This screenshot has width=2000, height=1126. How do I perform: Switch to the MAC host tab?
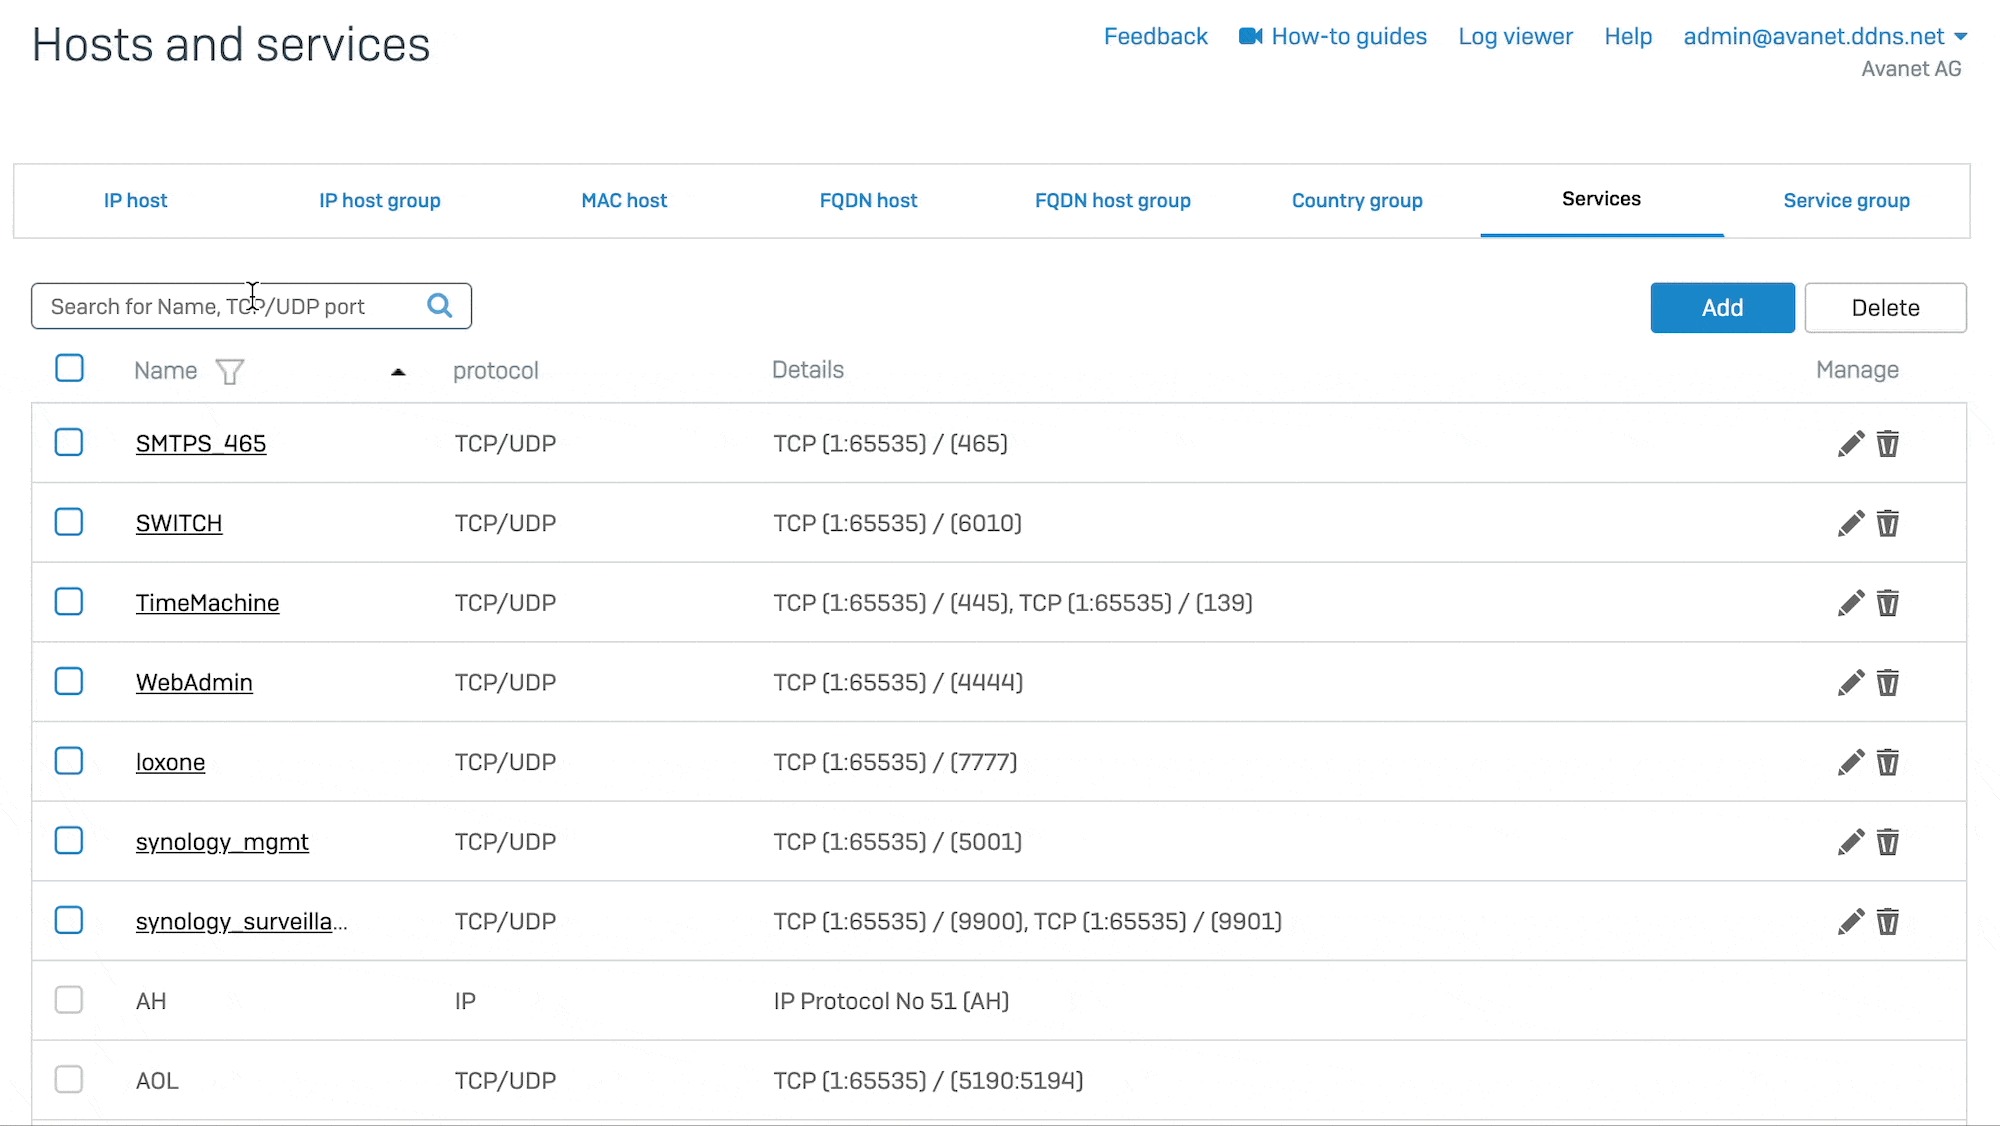point(624,200)
